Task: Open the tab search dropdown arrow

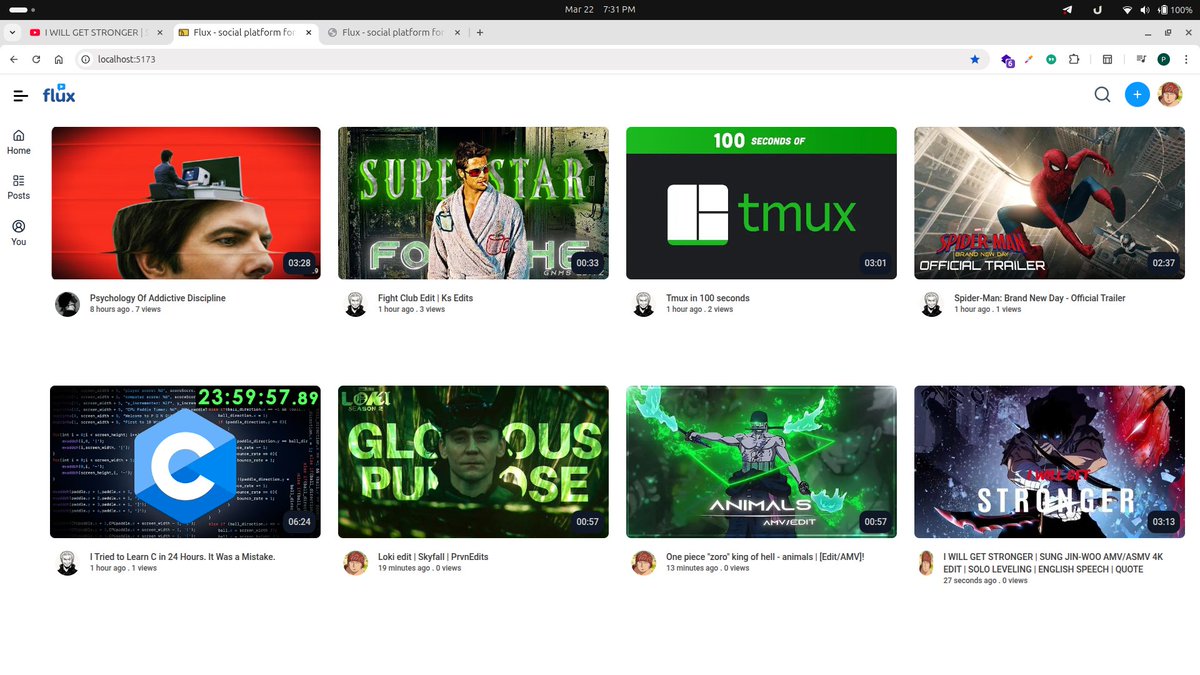Action: click(12, 32)
